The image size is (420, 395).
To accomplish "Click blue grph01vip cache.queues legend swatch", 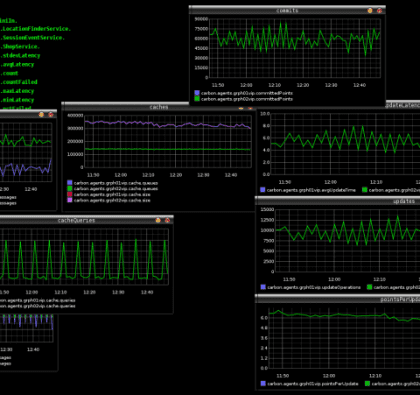I will click(70, 183).
